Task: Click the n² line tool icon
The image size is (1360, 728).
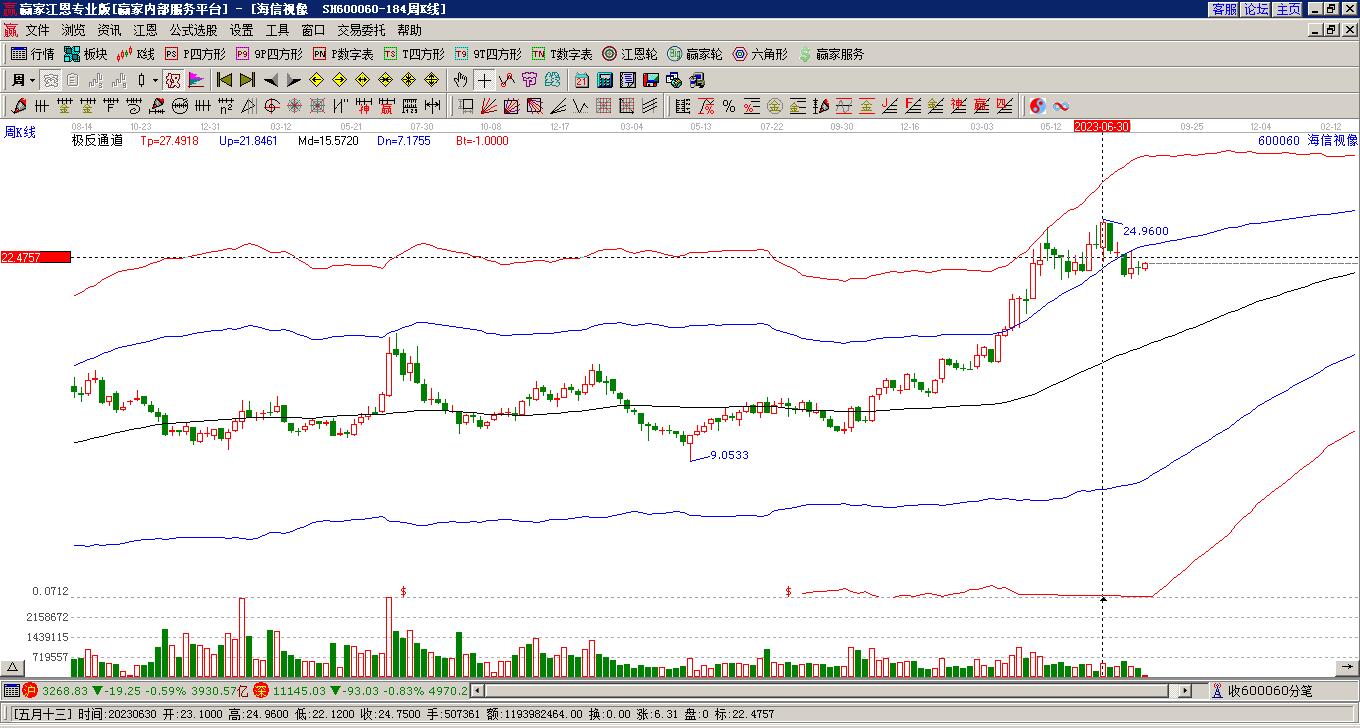Action: point(225,105)
